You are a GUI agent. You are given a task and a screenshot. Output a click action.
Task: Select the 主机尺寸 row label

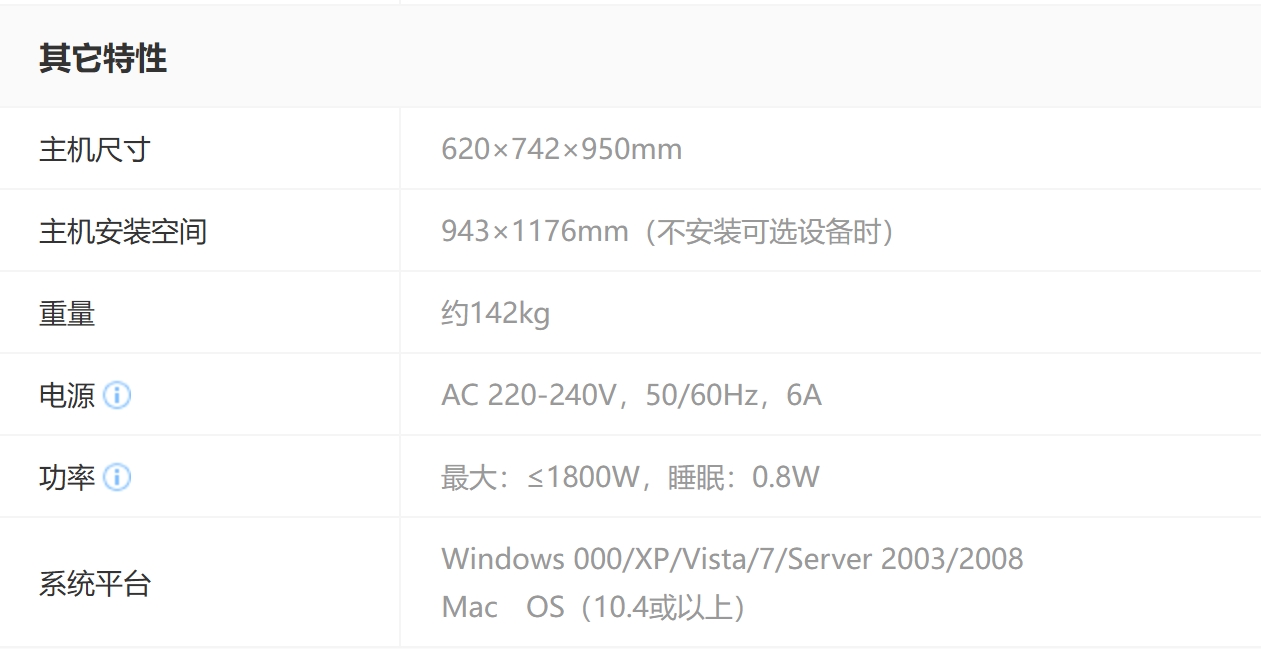coord(95,150)
